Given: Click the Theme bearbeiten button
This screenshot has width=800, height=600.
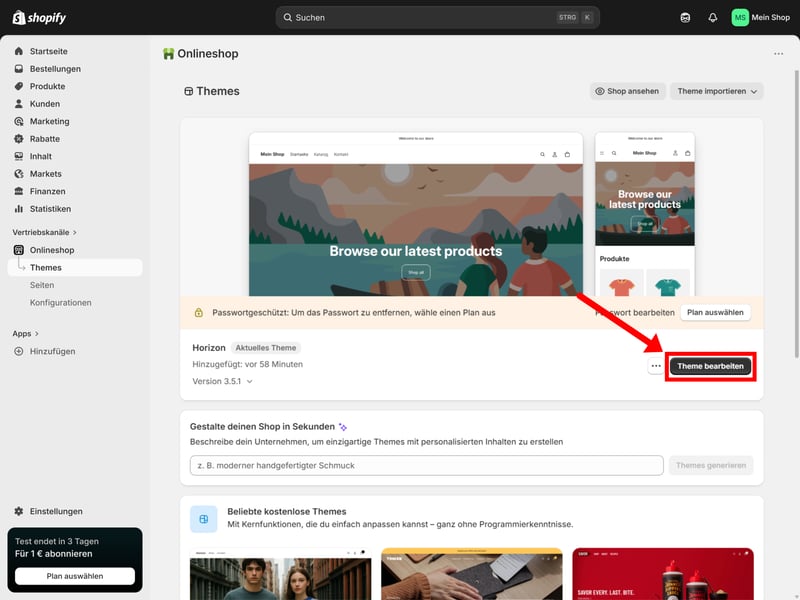Looking at the screenshot, I should tap(710, 367).
